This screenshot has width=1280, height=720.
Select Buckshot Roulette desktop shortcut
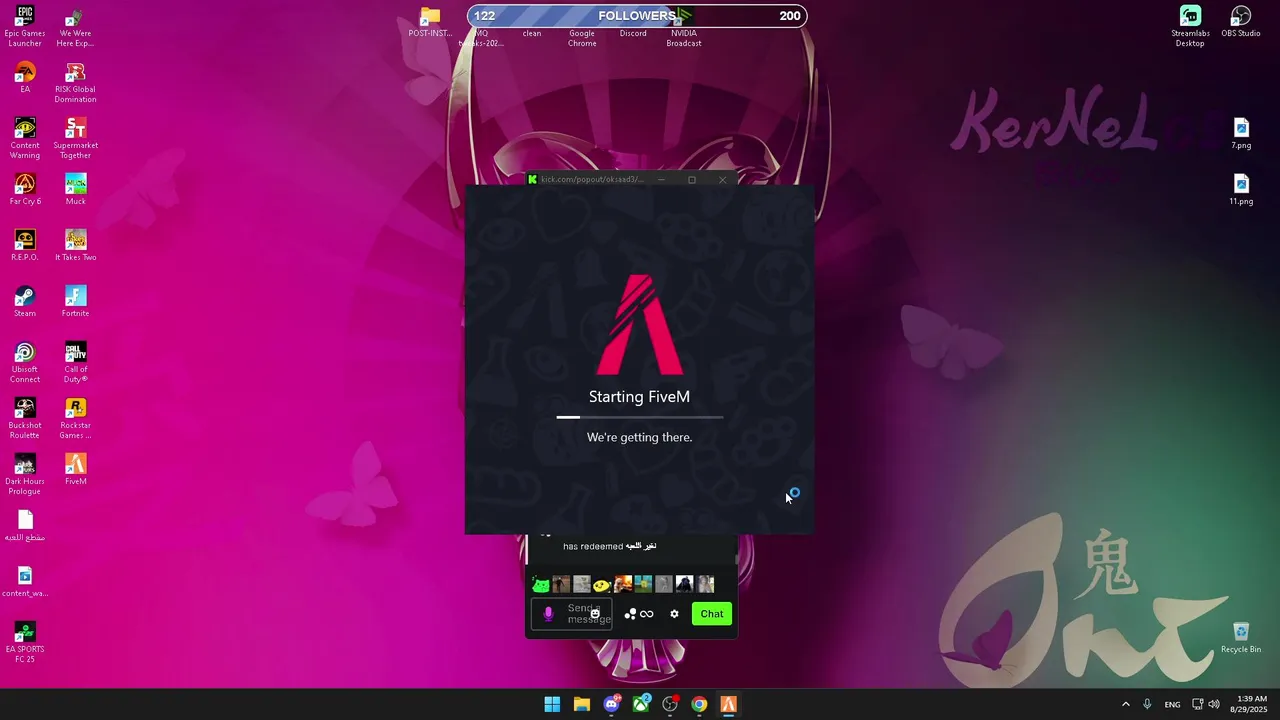[25, 419]
